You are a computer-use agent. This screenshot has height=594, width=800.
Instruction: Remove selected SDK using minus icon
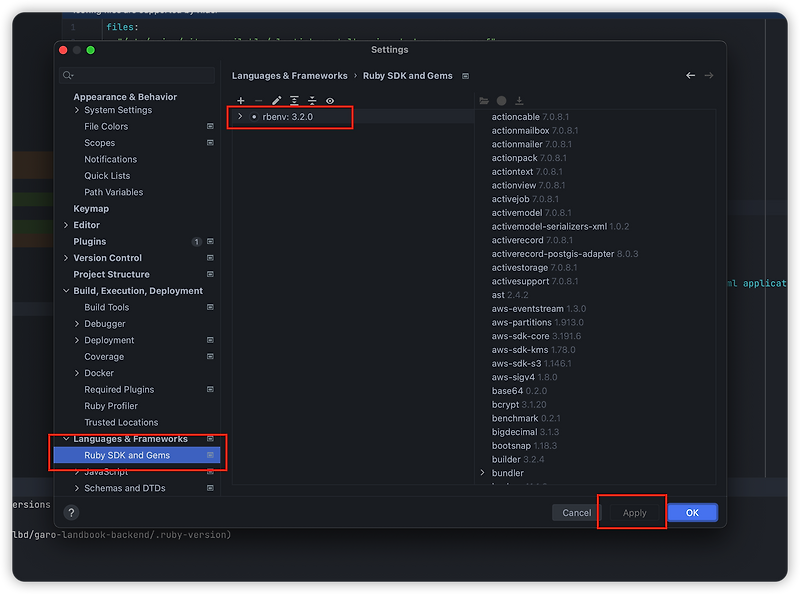point(257,100)
